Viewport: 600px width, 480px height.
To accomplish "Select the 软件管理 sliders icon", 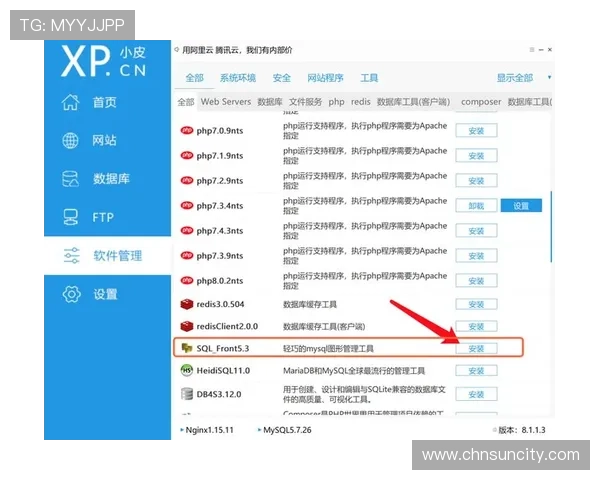I will click(x=72, y=255).
